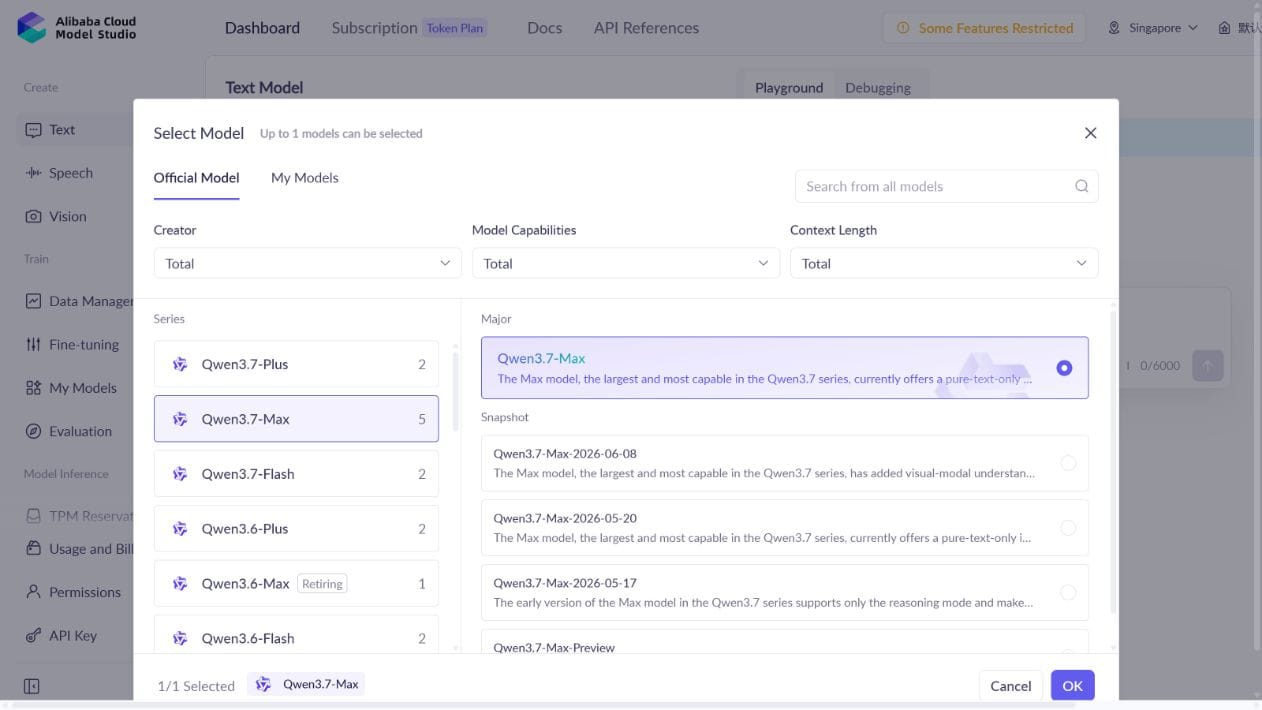Click the Retiring tag on Qwen3.6-Max

[x=322, y=584]
